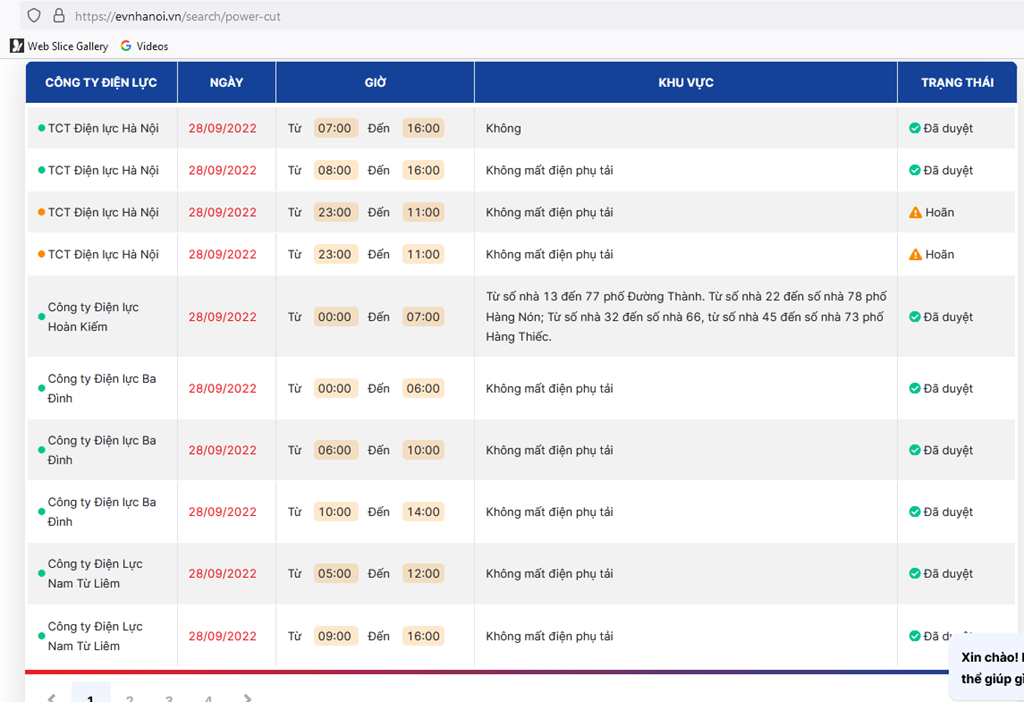Click approved check icon in Hoàn Kiếm row

(x=915, y=317)
